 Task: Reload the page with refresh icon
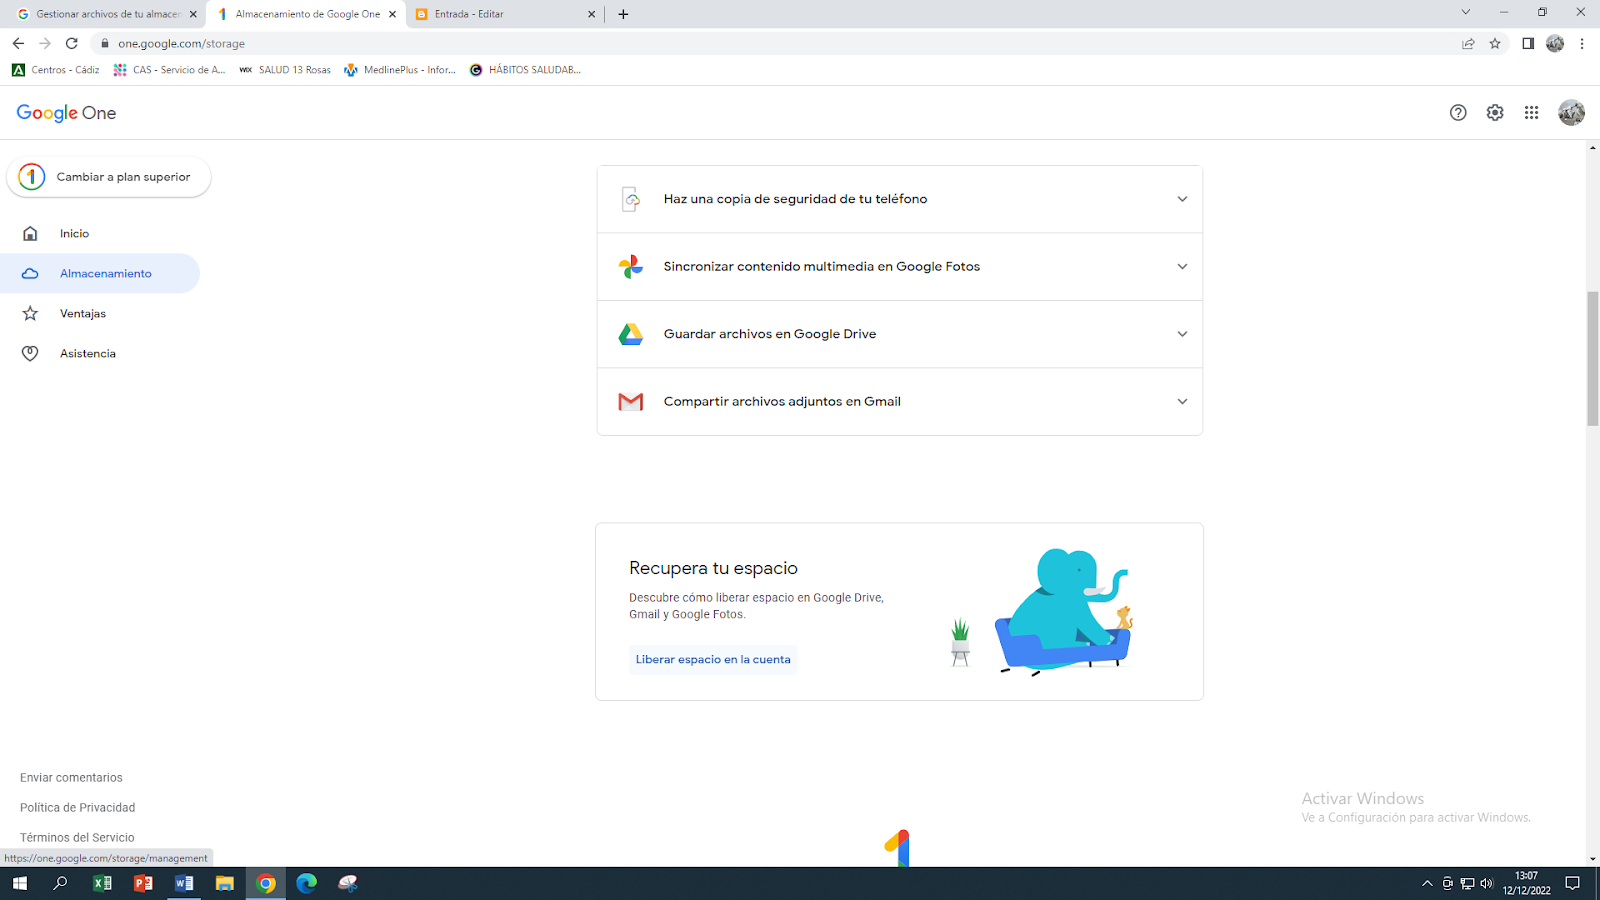click(72, 43)
